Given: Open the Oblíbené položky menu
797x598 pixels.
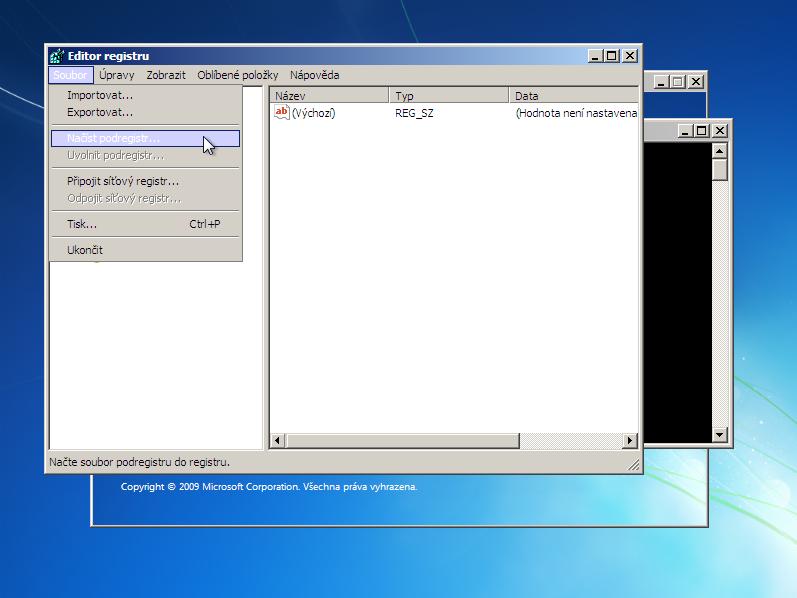Looking at the screenshot, I should (237, 75).
